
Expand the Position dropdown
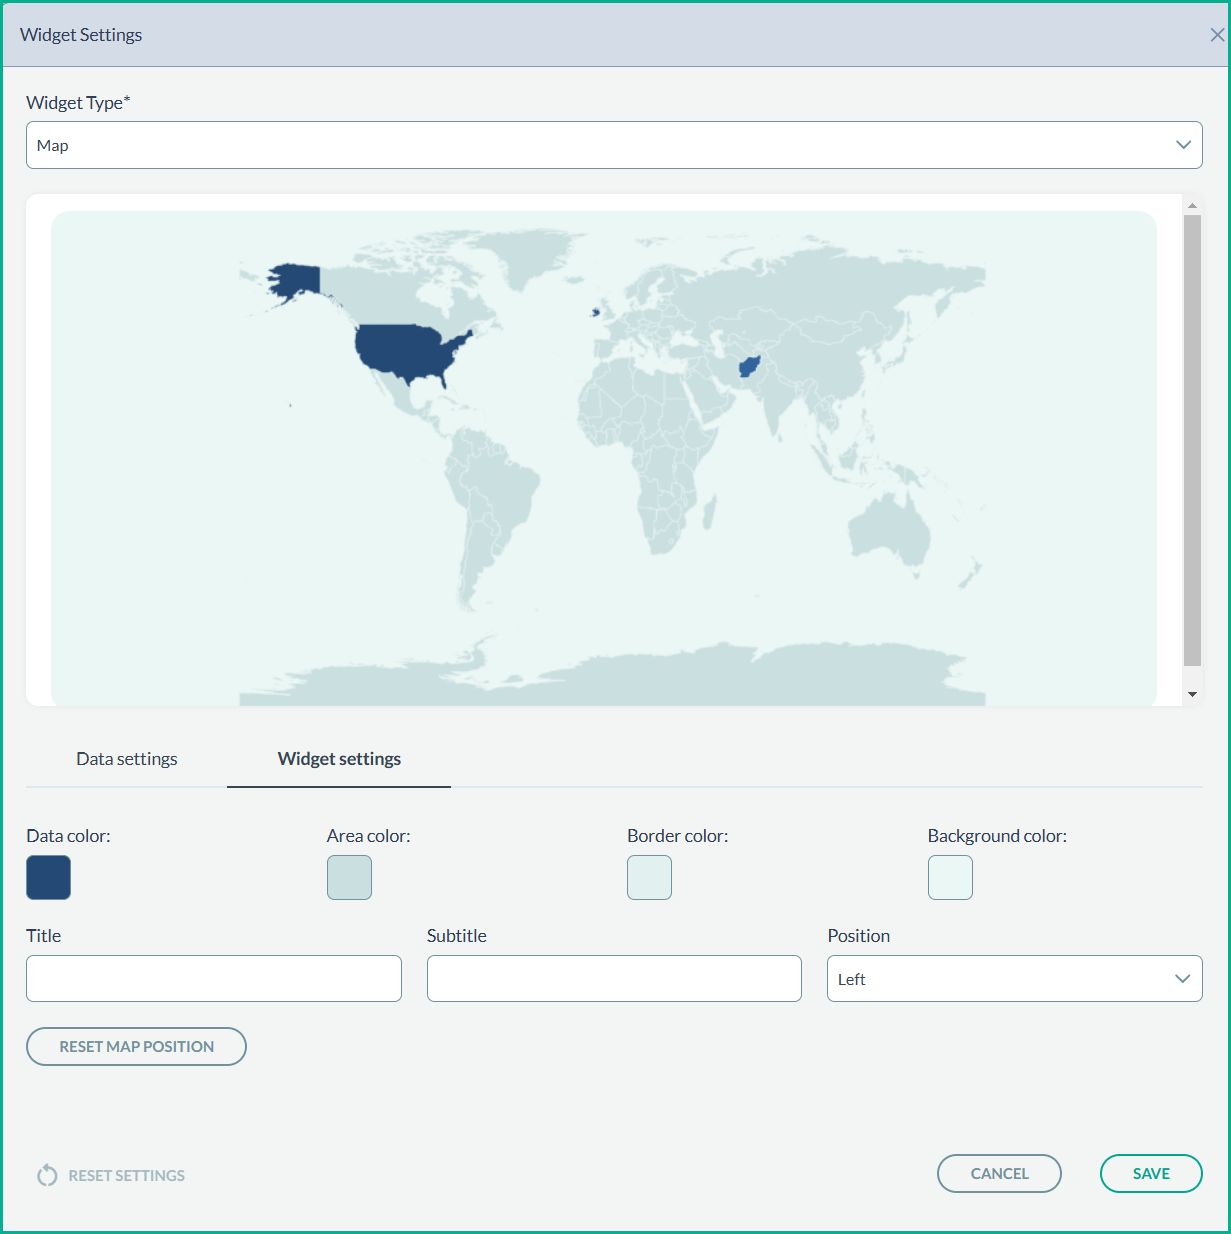click(1014, 978)
